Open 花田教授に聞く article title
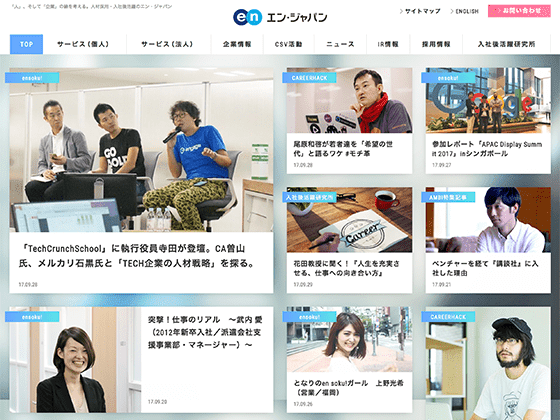 point(346,268)
